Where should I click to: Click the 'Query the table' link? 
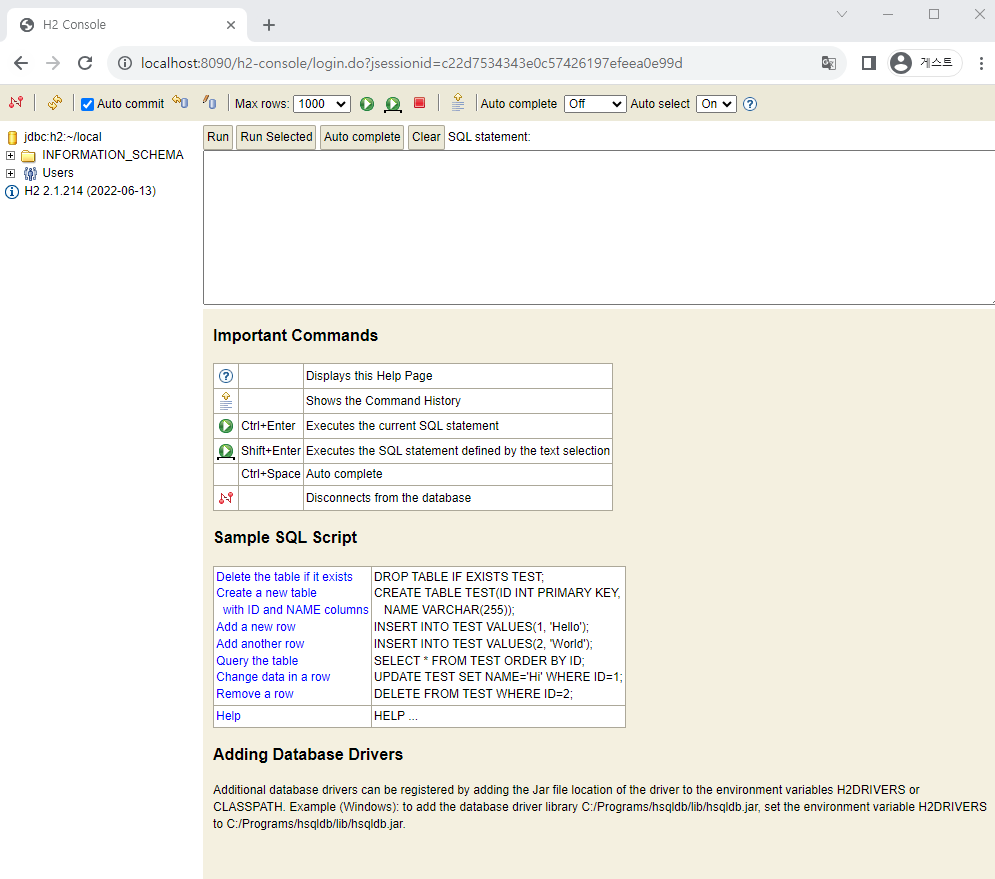coord(257,661)
